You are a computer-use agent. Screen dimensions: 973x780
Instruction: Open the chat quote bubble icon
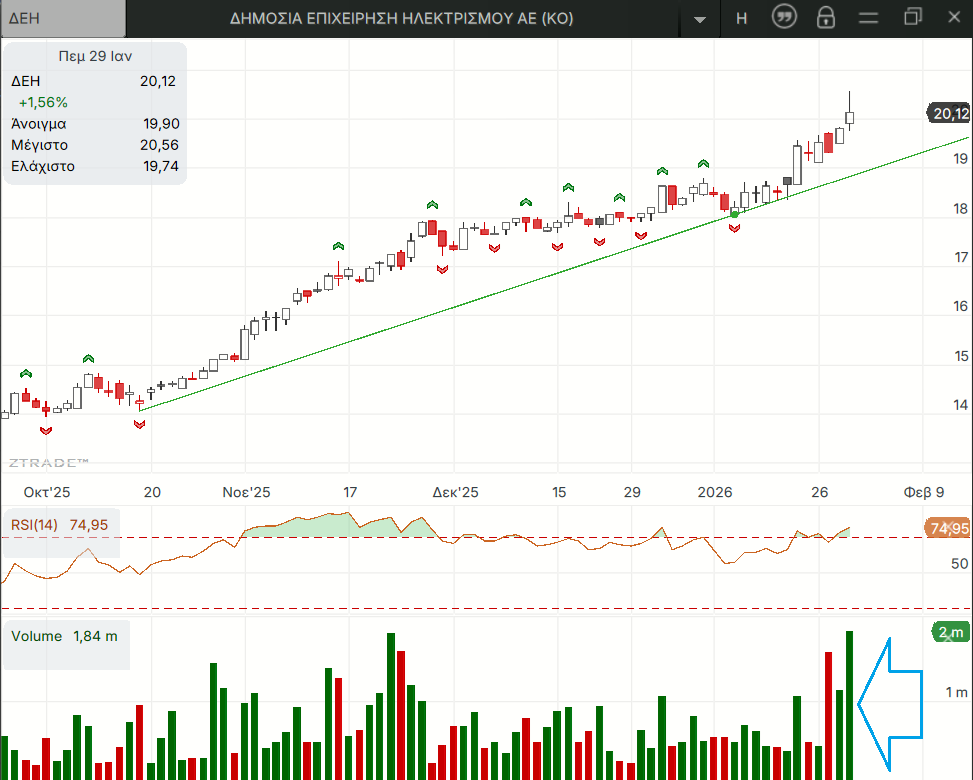tap(786, 18)
